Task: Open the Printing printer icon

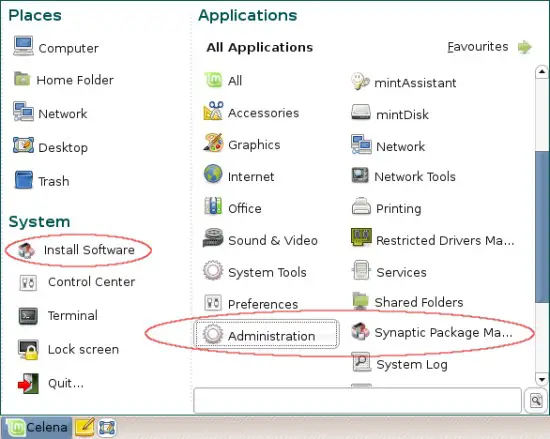Action: pos(361,206)
